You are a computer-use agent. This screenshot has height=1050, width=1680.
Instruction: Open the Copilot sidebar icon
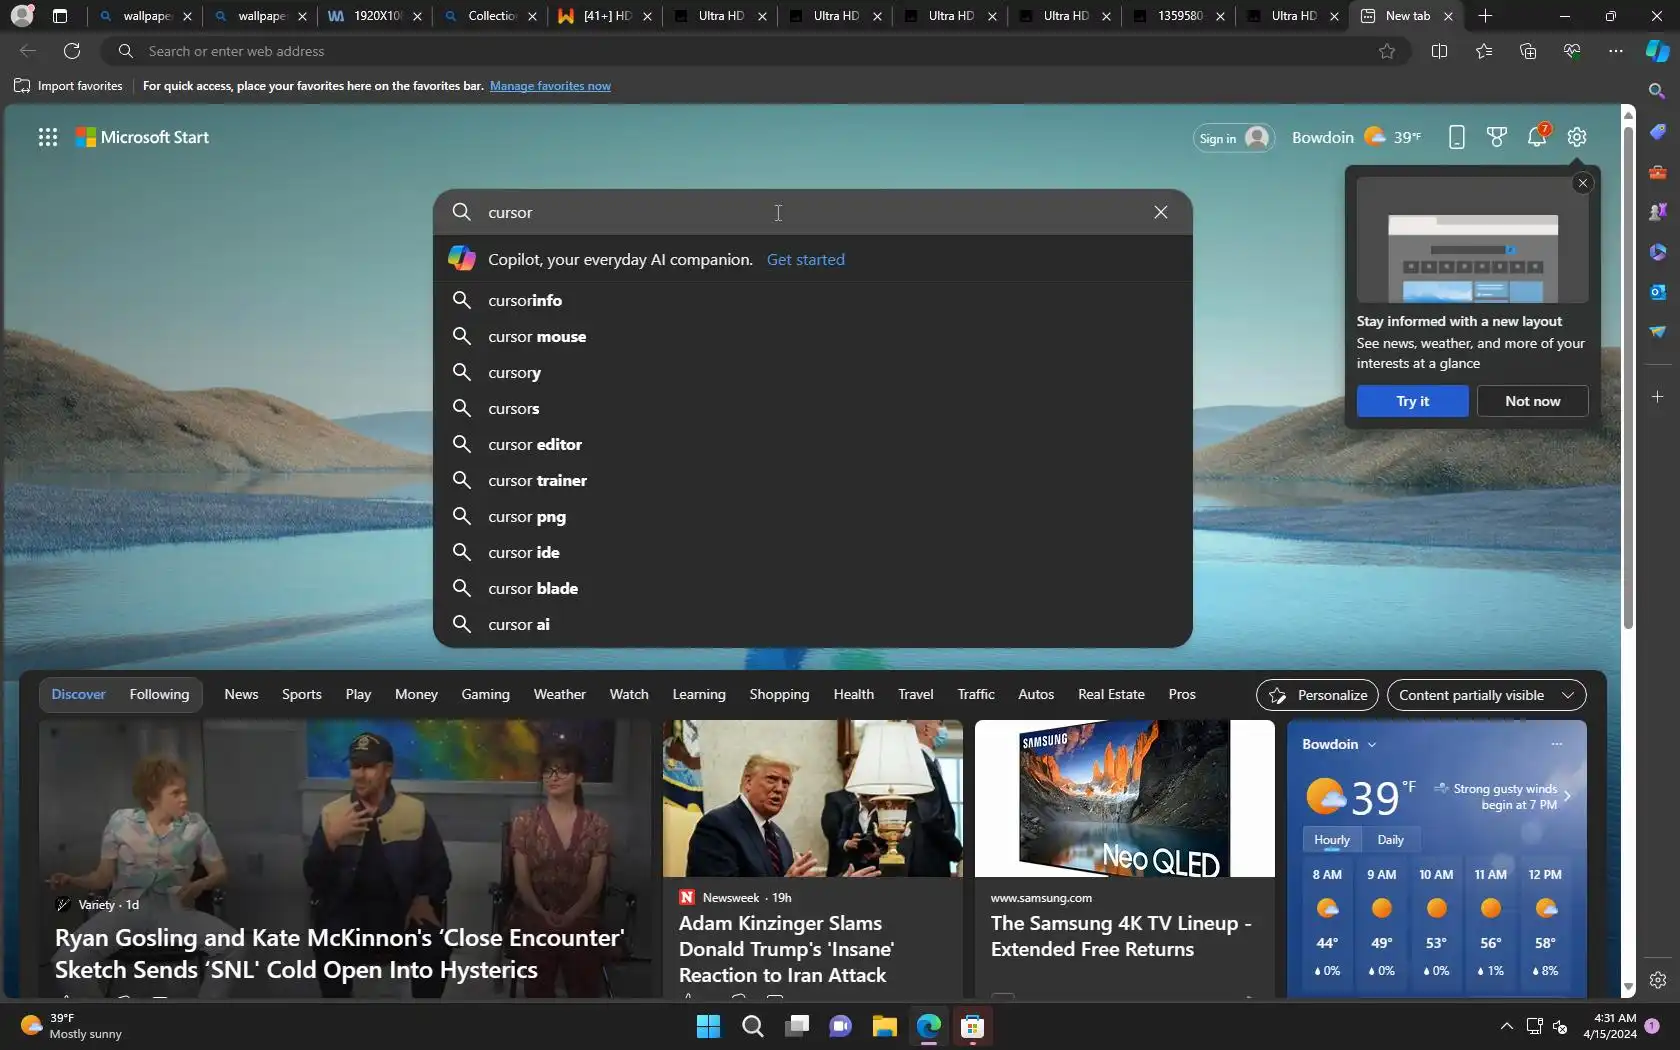click(1658, 51)
